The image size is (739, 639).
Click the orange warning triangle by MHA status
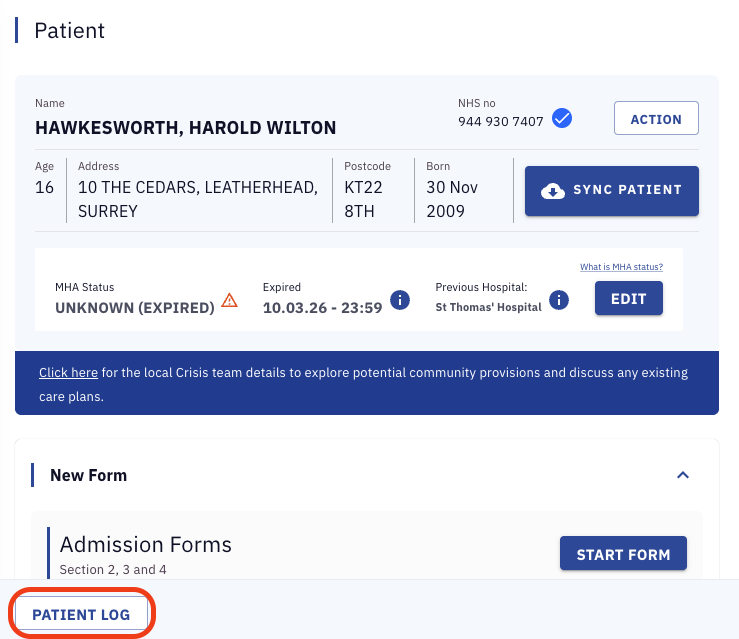230,300
